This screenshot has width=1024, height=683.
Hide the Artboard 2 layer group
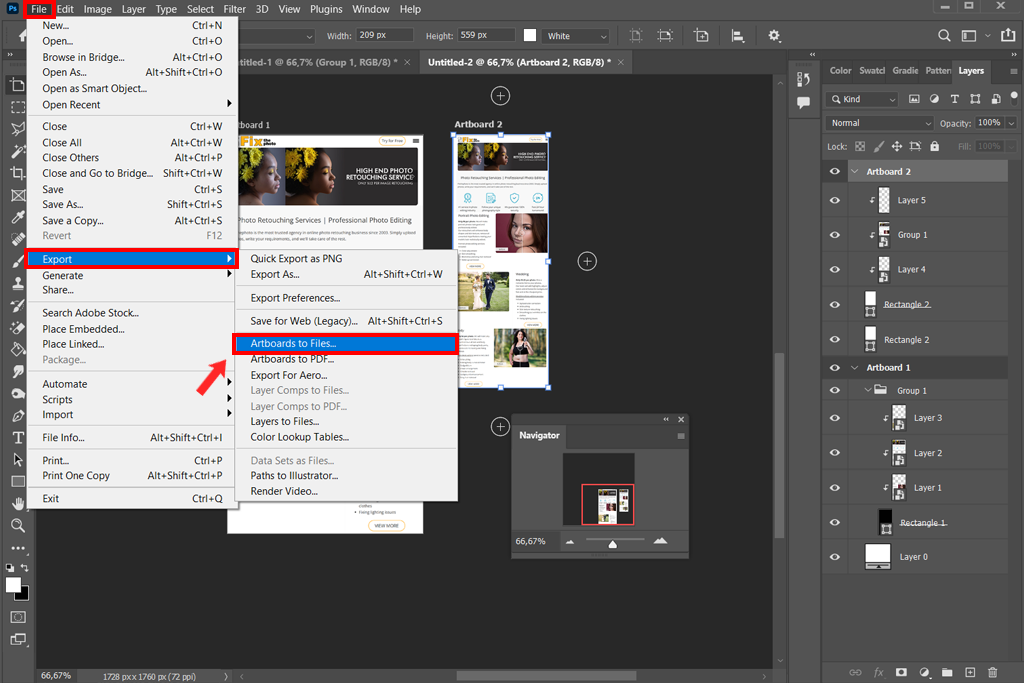835,171
